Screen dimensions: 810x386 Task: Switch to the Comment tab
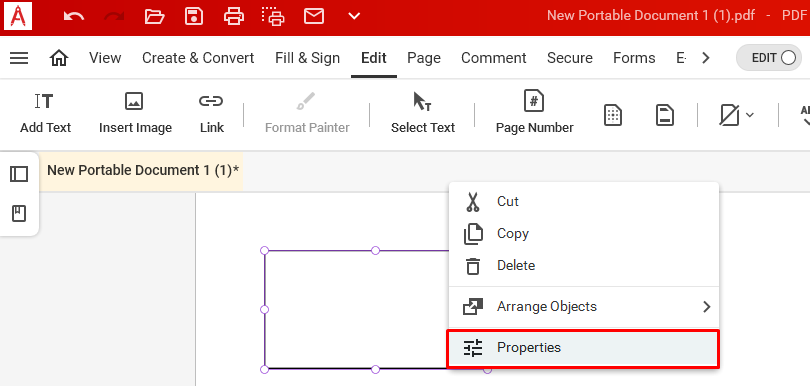point(493,58)
